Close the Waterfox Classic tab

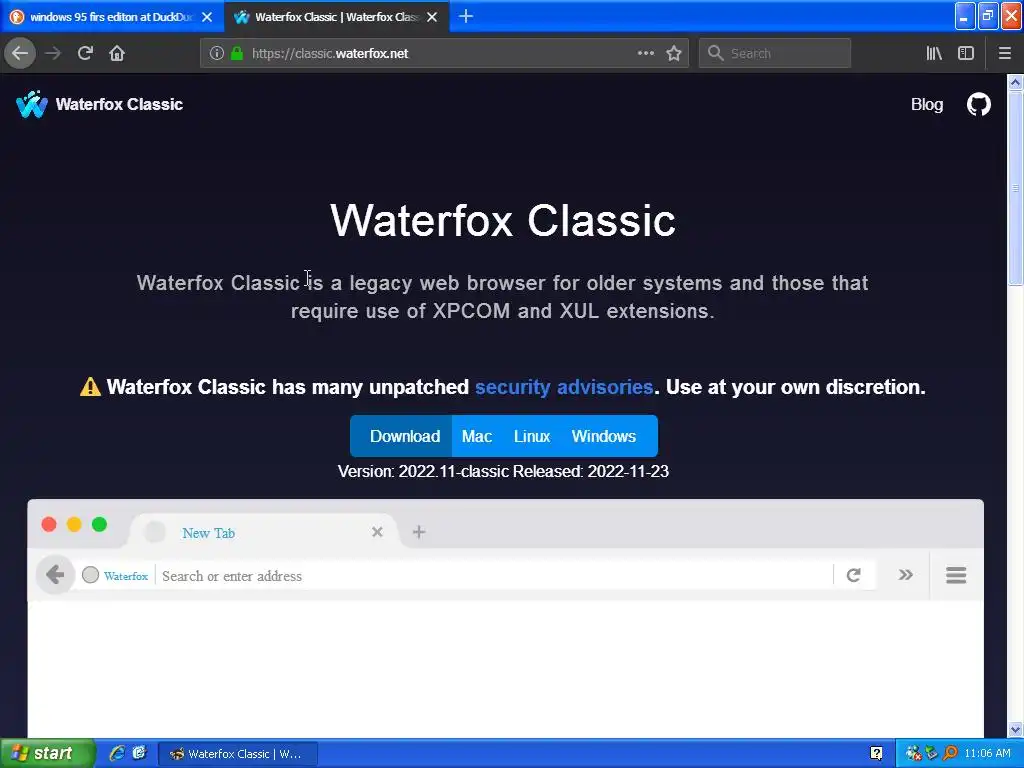coord(432,17)
